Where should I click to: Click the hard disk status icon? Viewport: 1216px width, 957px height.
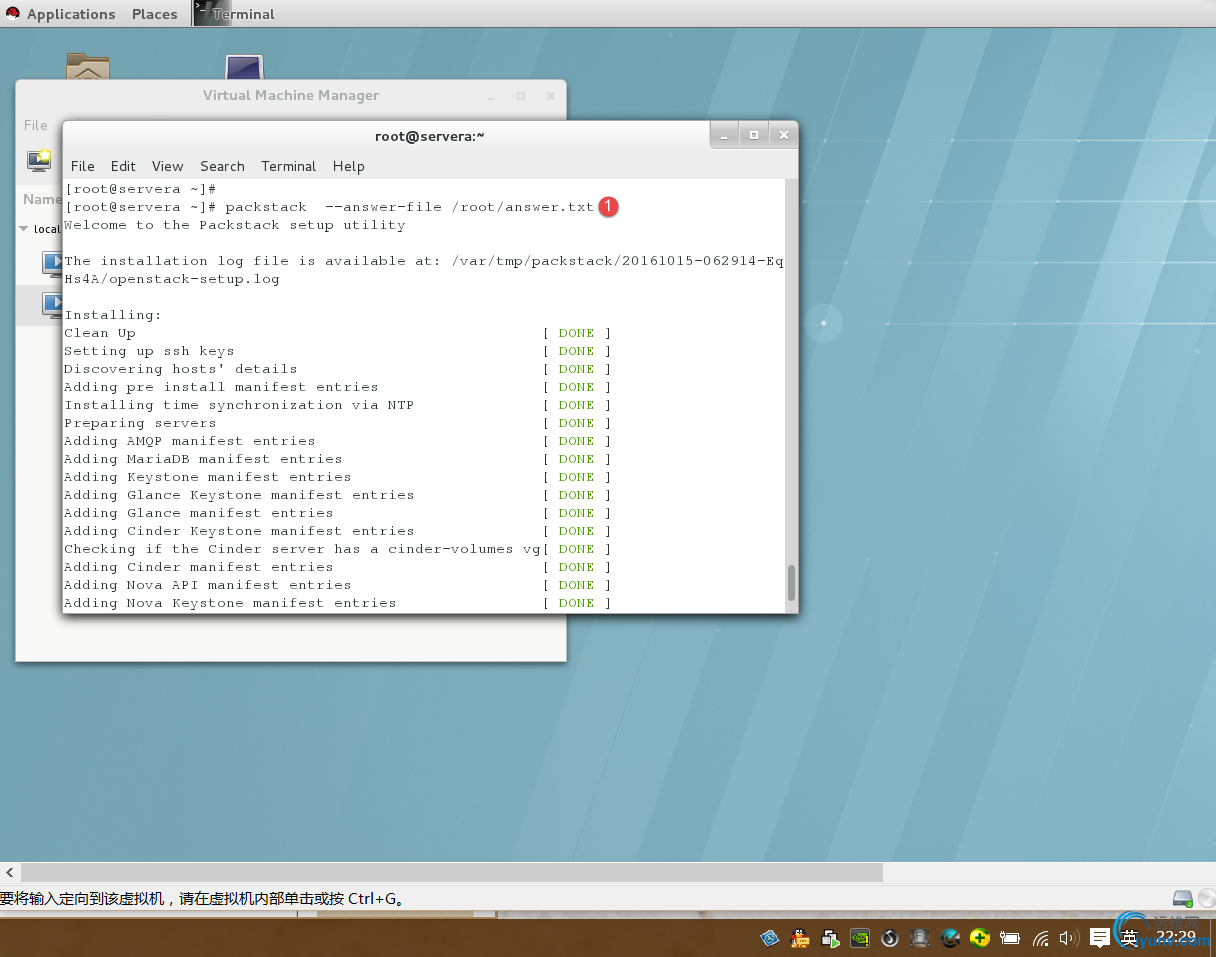(x=1183, y=898)
